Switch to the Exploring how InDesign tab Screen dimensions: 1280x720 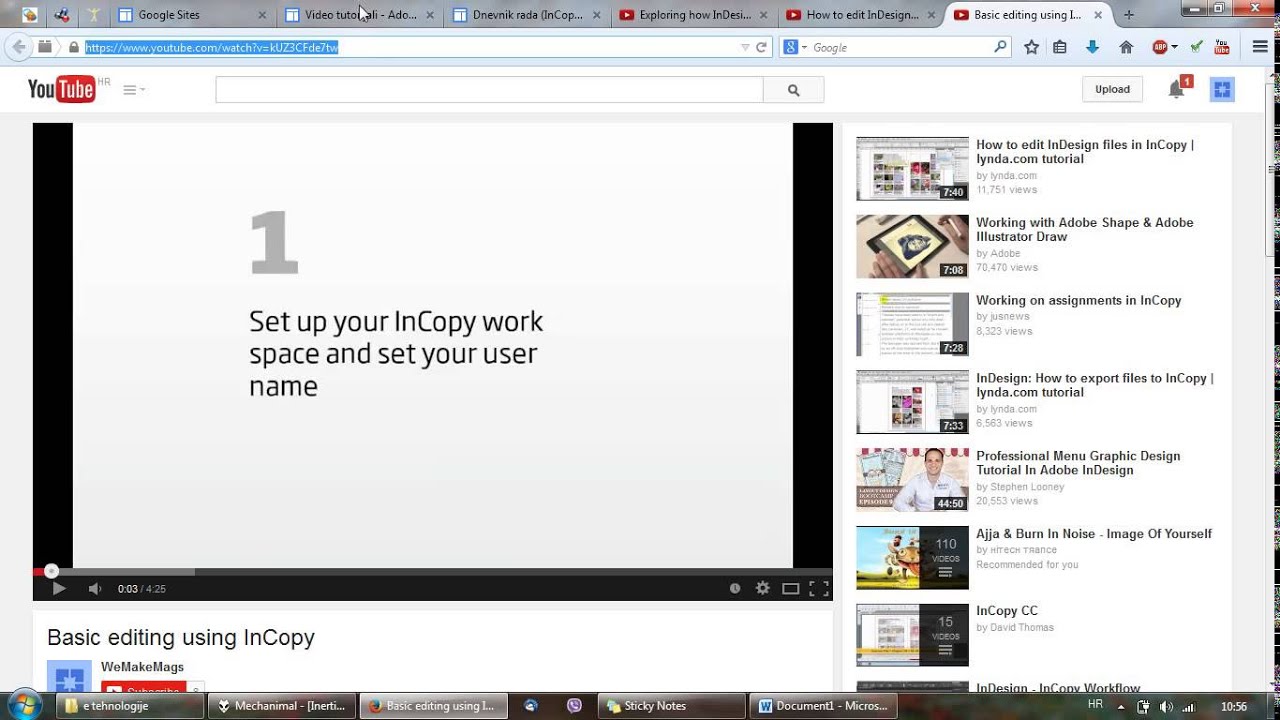coord(694,15)
